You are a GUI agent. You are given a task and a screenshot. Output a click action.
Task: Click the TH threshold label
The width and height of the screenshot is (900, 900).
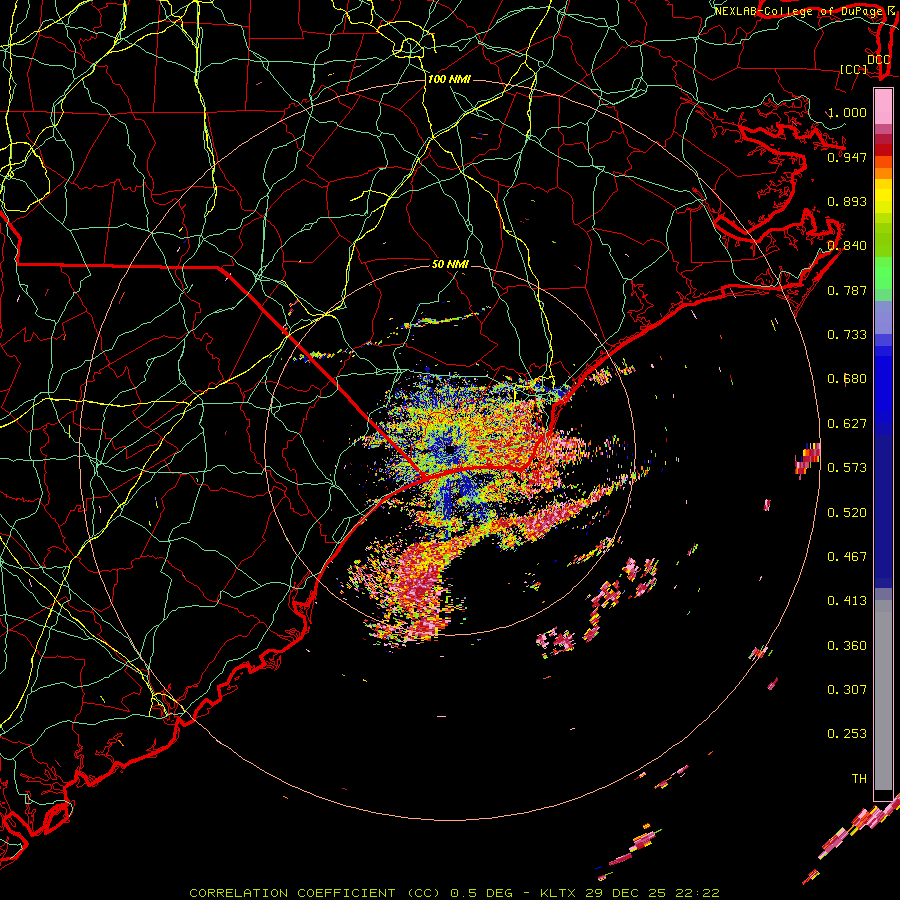[859, 779]
